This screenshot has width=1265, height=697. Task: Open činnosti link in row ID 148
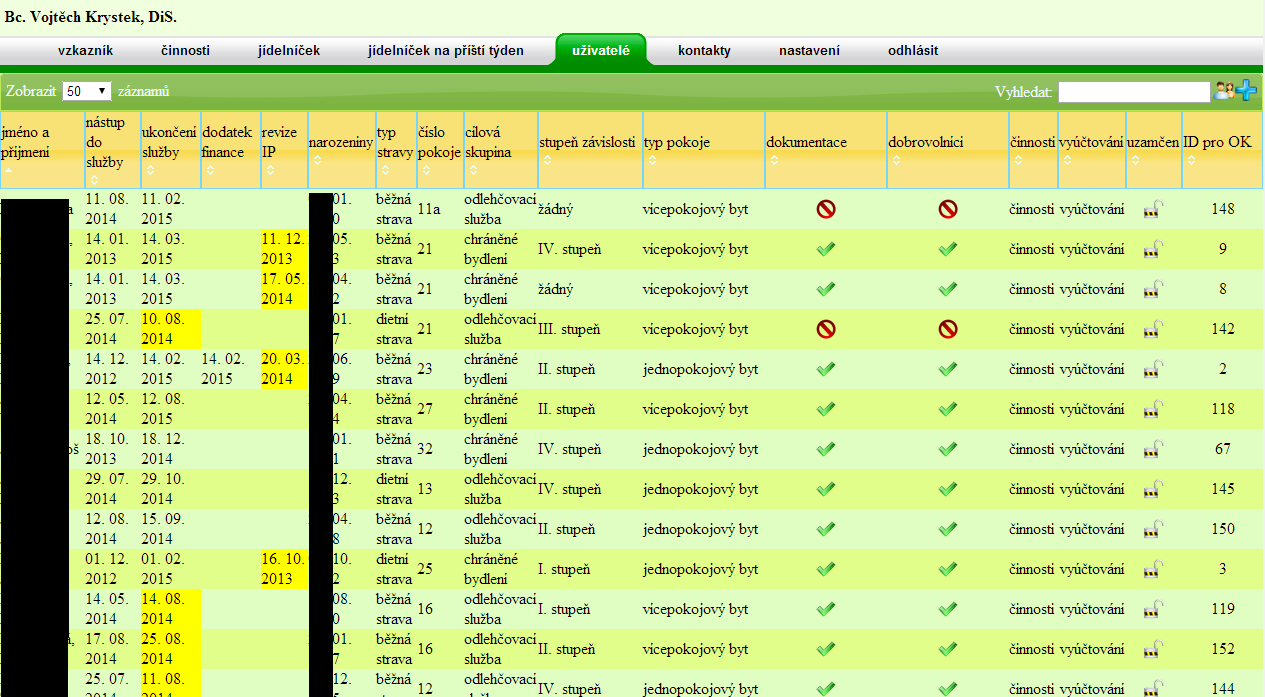pyautogui.click(x=1032, y=209)
